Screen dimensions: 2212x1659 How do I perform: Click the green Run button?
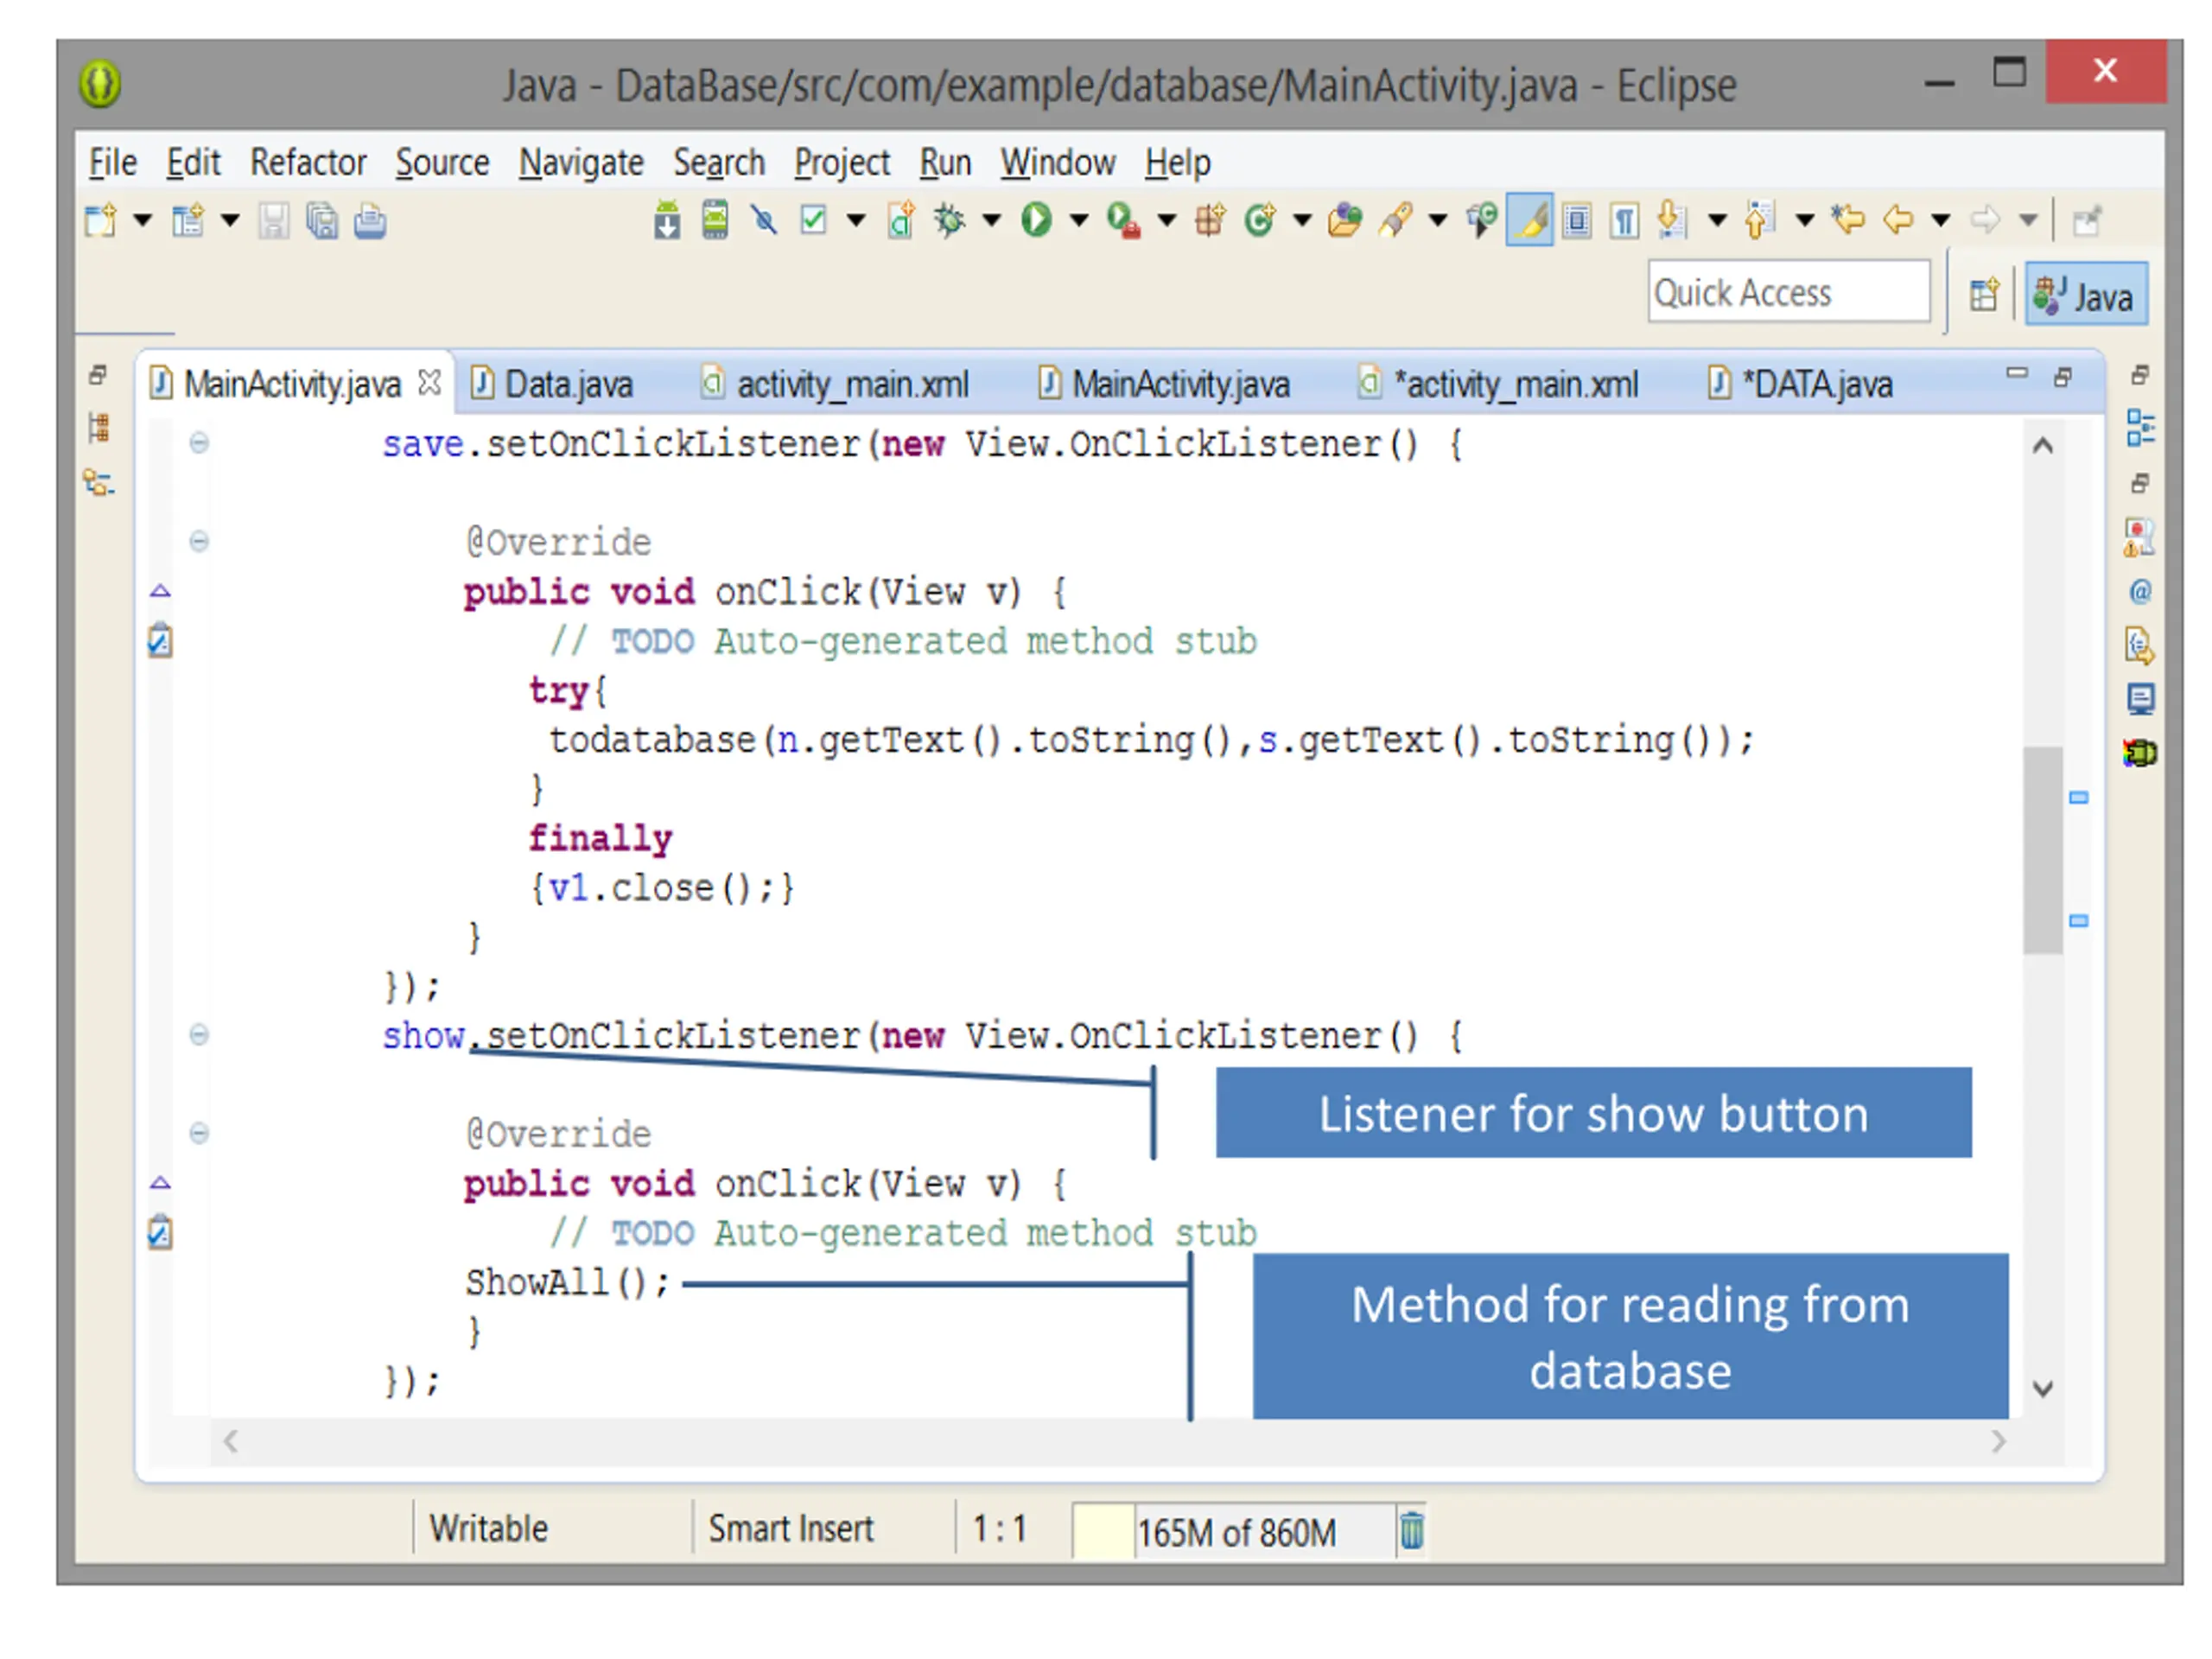pos(1037,220)
